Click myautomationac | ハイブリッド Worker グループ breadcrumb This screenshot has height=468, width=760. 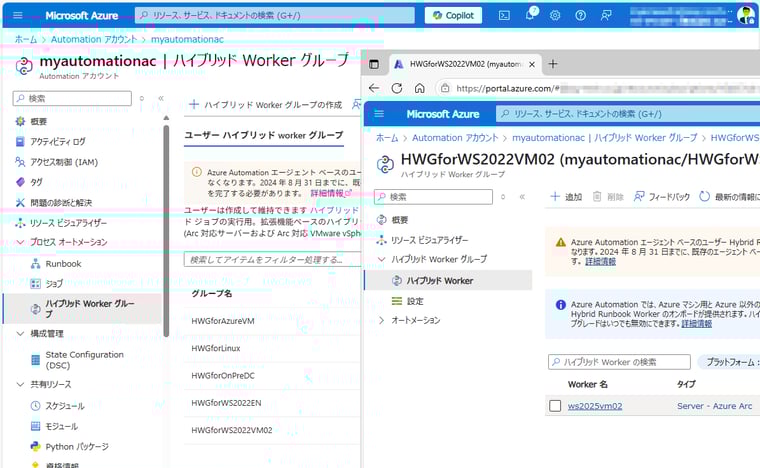[x=604, y=138]
